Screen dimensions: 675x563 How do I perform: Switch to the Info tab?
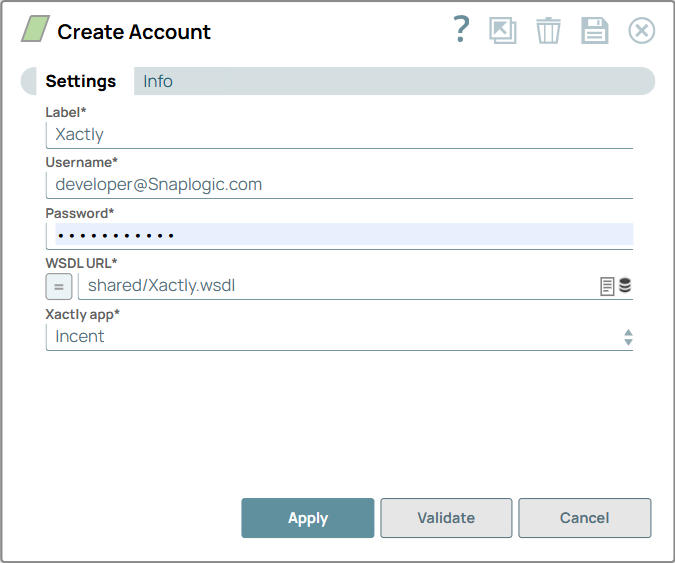[x=158, y=81]
